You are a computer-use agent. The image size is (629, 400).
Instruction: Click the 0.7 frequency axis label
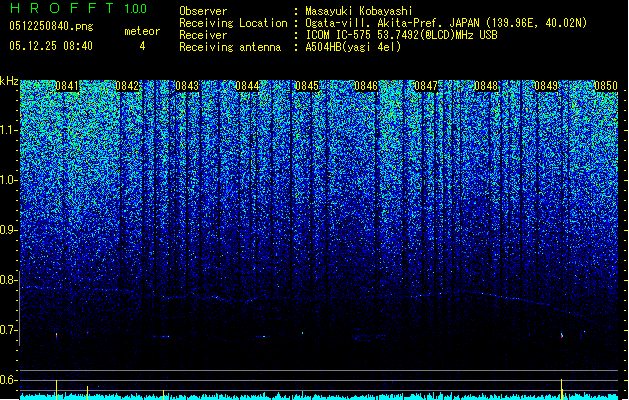click(x=9, y=330)
